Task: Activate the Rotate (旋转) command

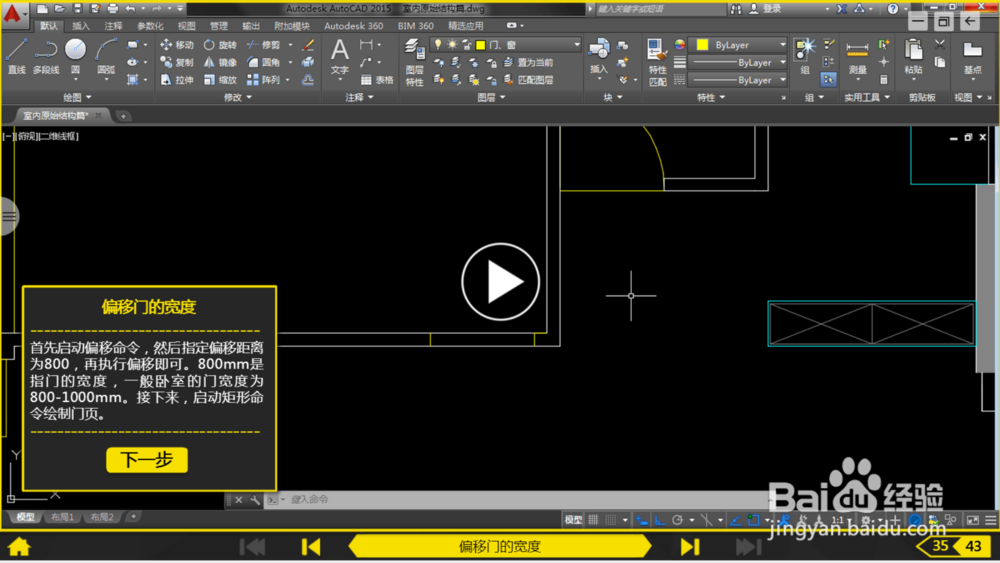Action: coord(220,45)
